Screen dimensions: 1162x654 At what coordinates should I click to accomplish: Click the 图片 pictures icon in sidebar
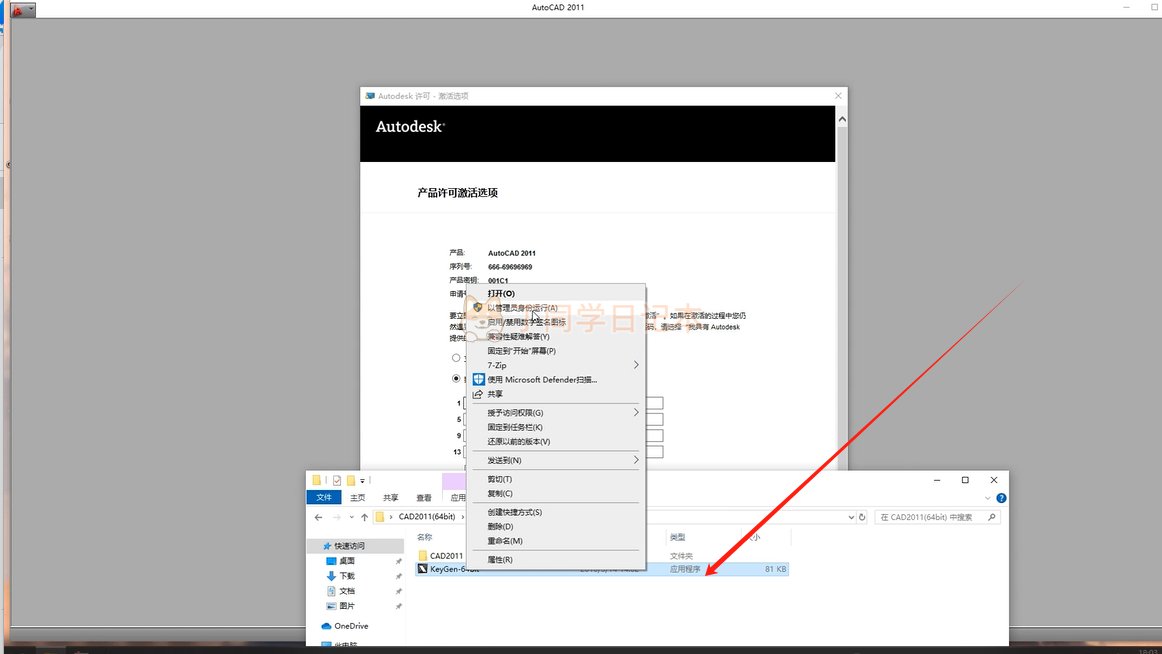[x=331, y=606]
